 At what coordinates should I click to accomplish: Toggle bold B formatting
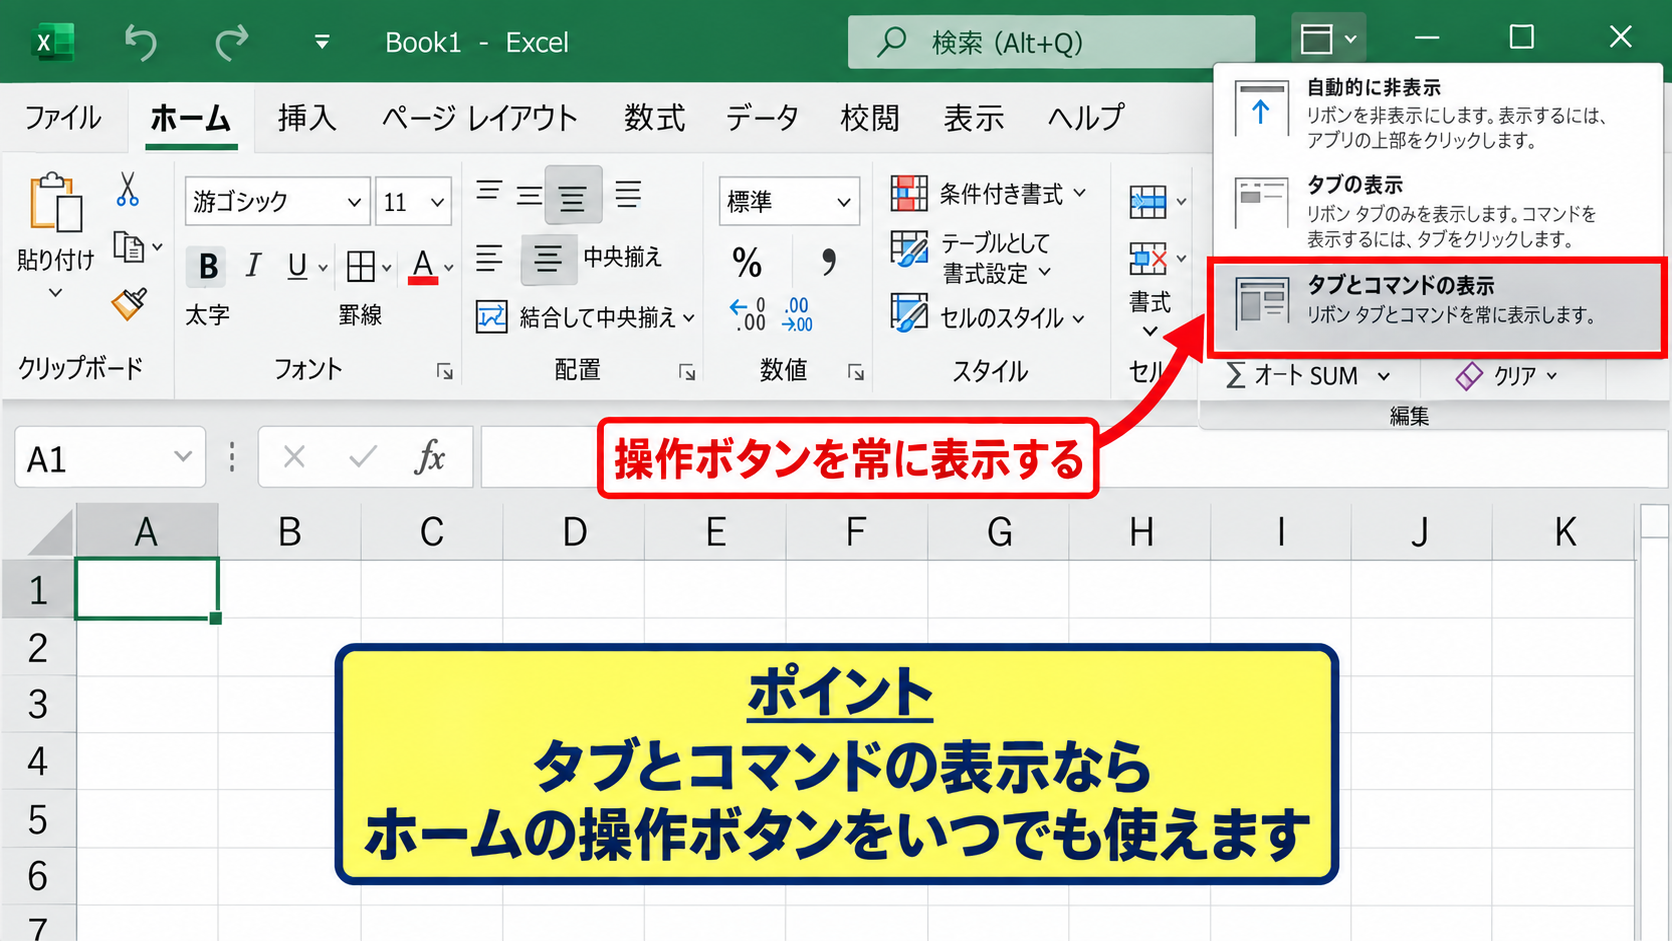[208, 266]
